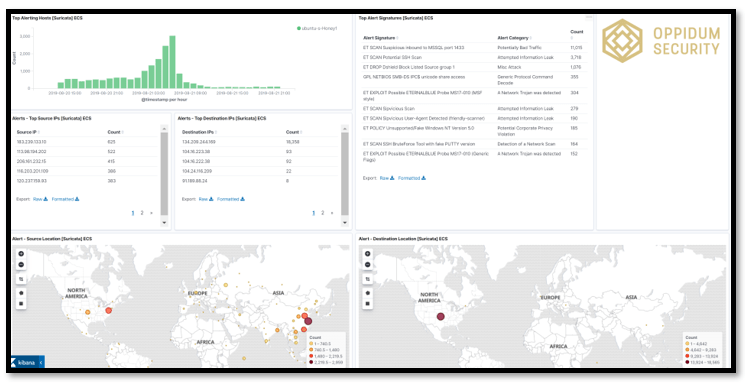
Task: Click fit data bounds on Destination Location map
Action: [x=367, y=279]
